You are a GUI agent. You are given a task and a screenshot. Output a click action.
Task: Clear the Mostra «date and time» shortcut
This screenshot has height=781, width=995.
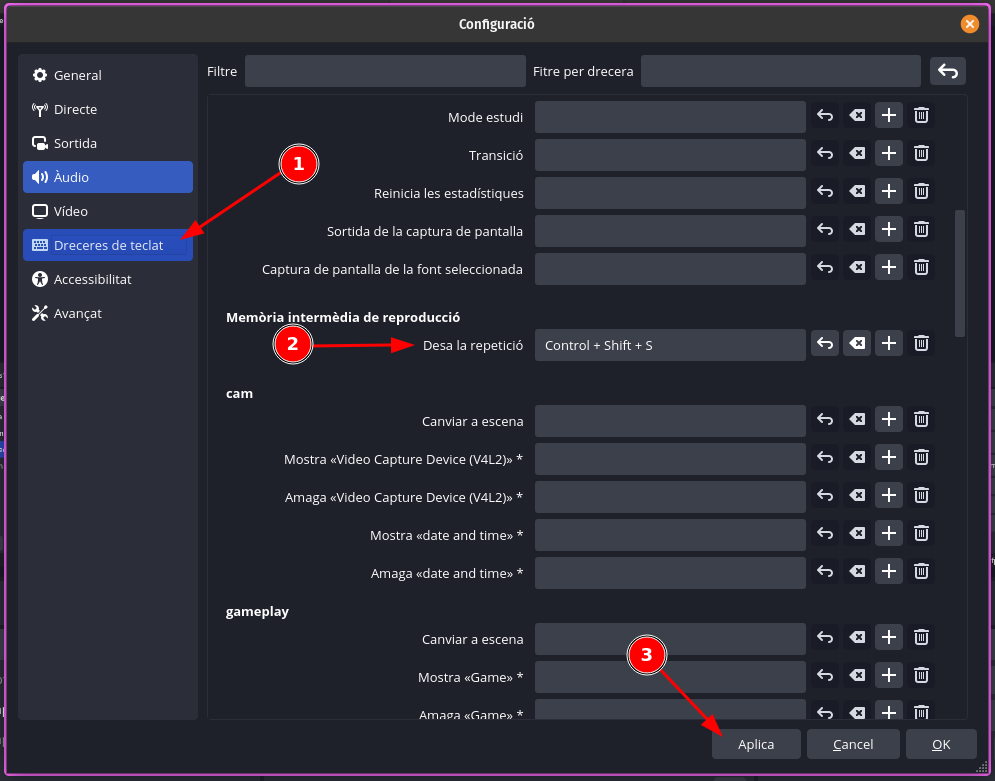coord(857,534)
